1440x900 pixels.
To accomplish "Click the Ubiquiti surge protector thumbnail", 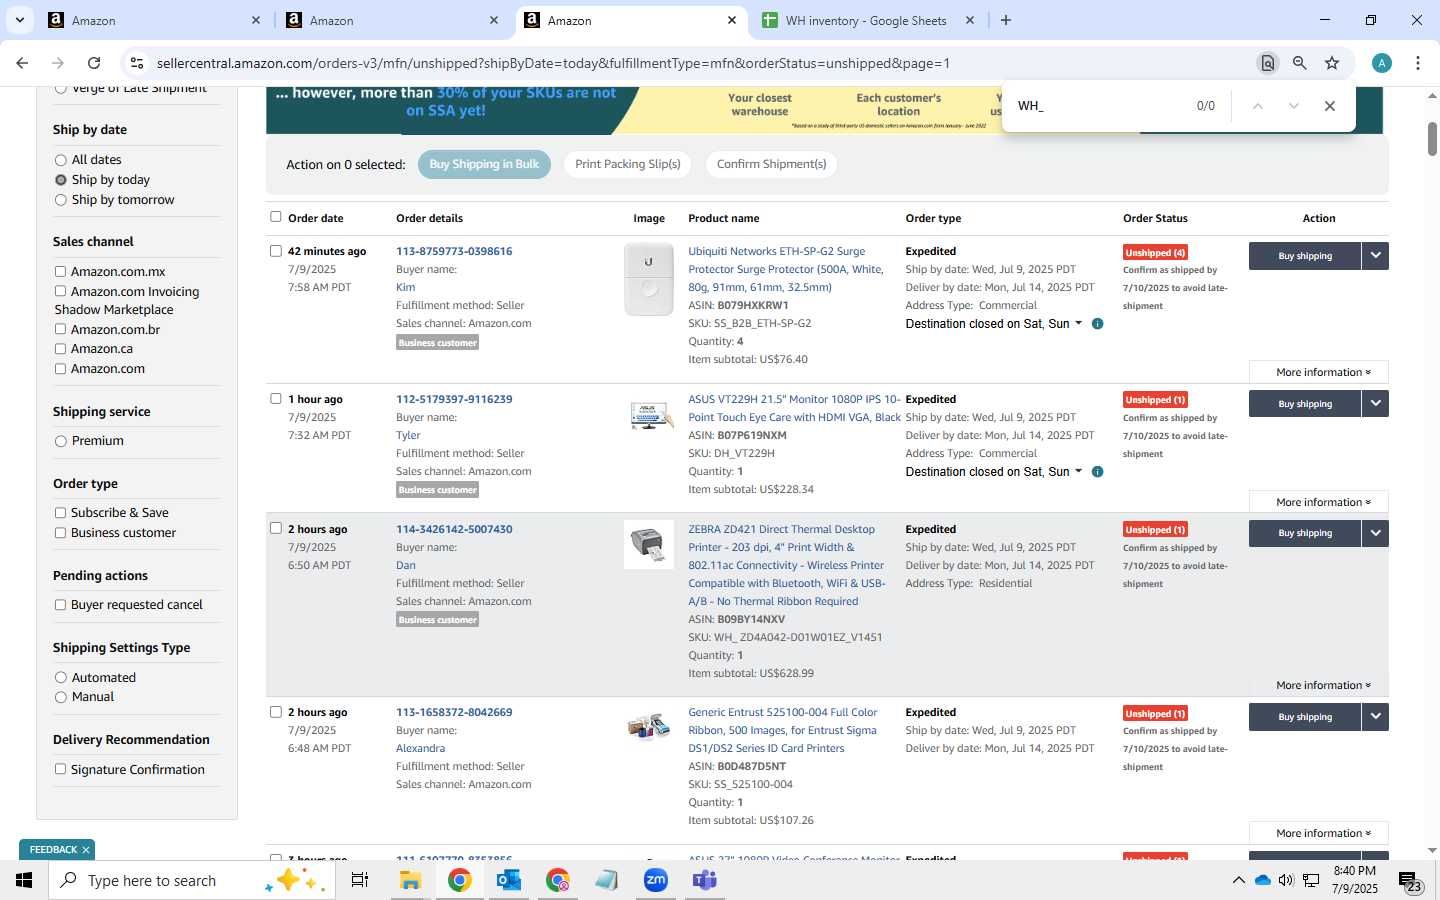I will (649, 279).
